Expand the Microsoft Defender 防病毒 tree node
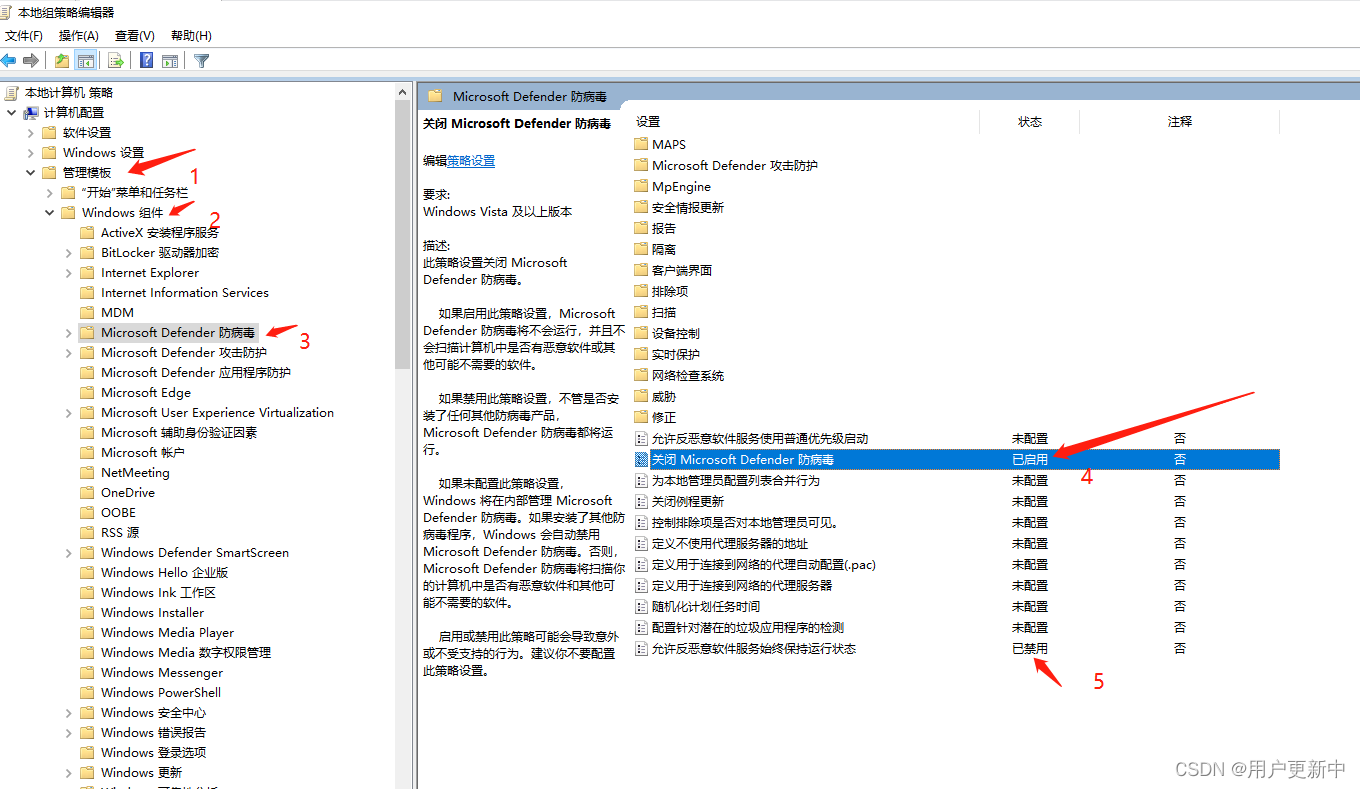Screen dimensions: 1360x789 pos(68,332)
